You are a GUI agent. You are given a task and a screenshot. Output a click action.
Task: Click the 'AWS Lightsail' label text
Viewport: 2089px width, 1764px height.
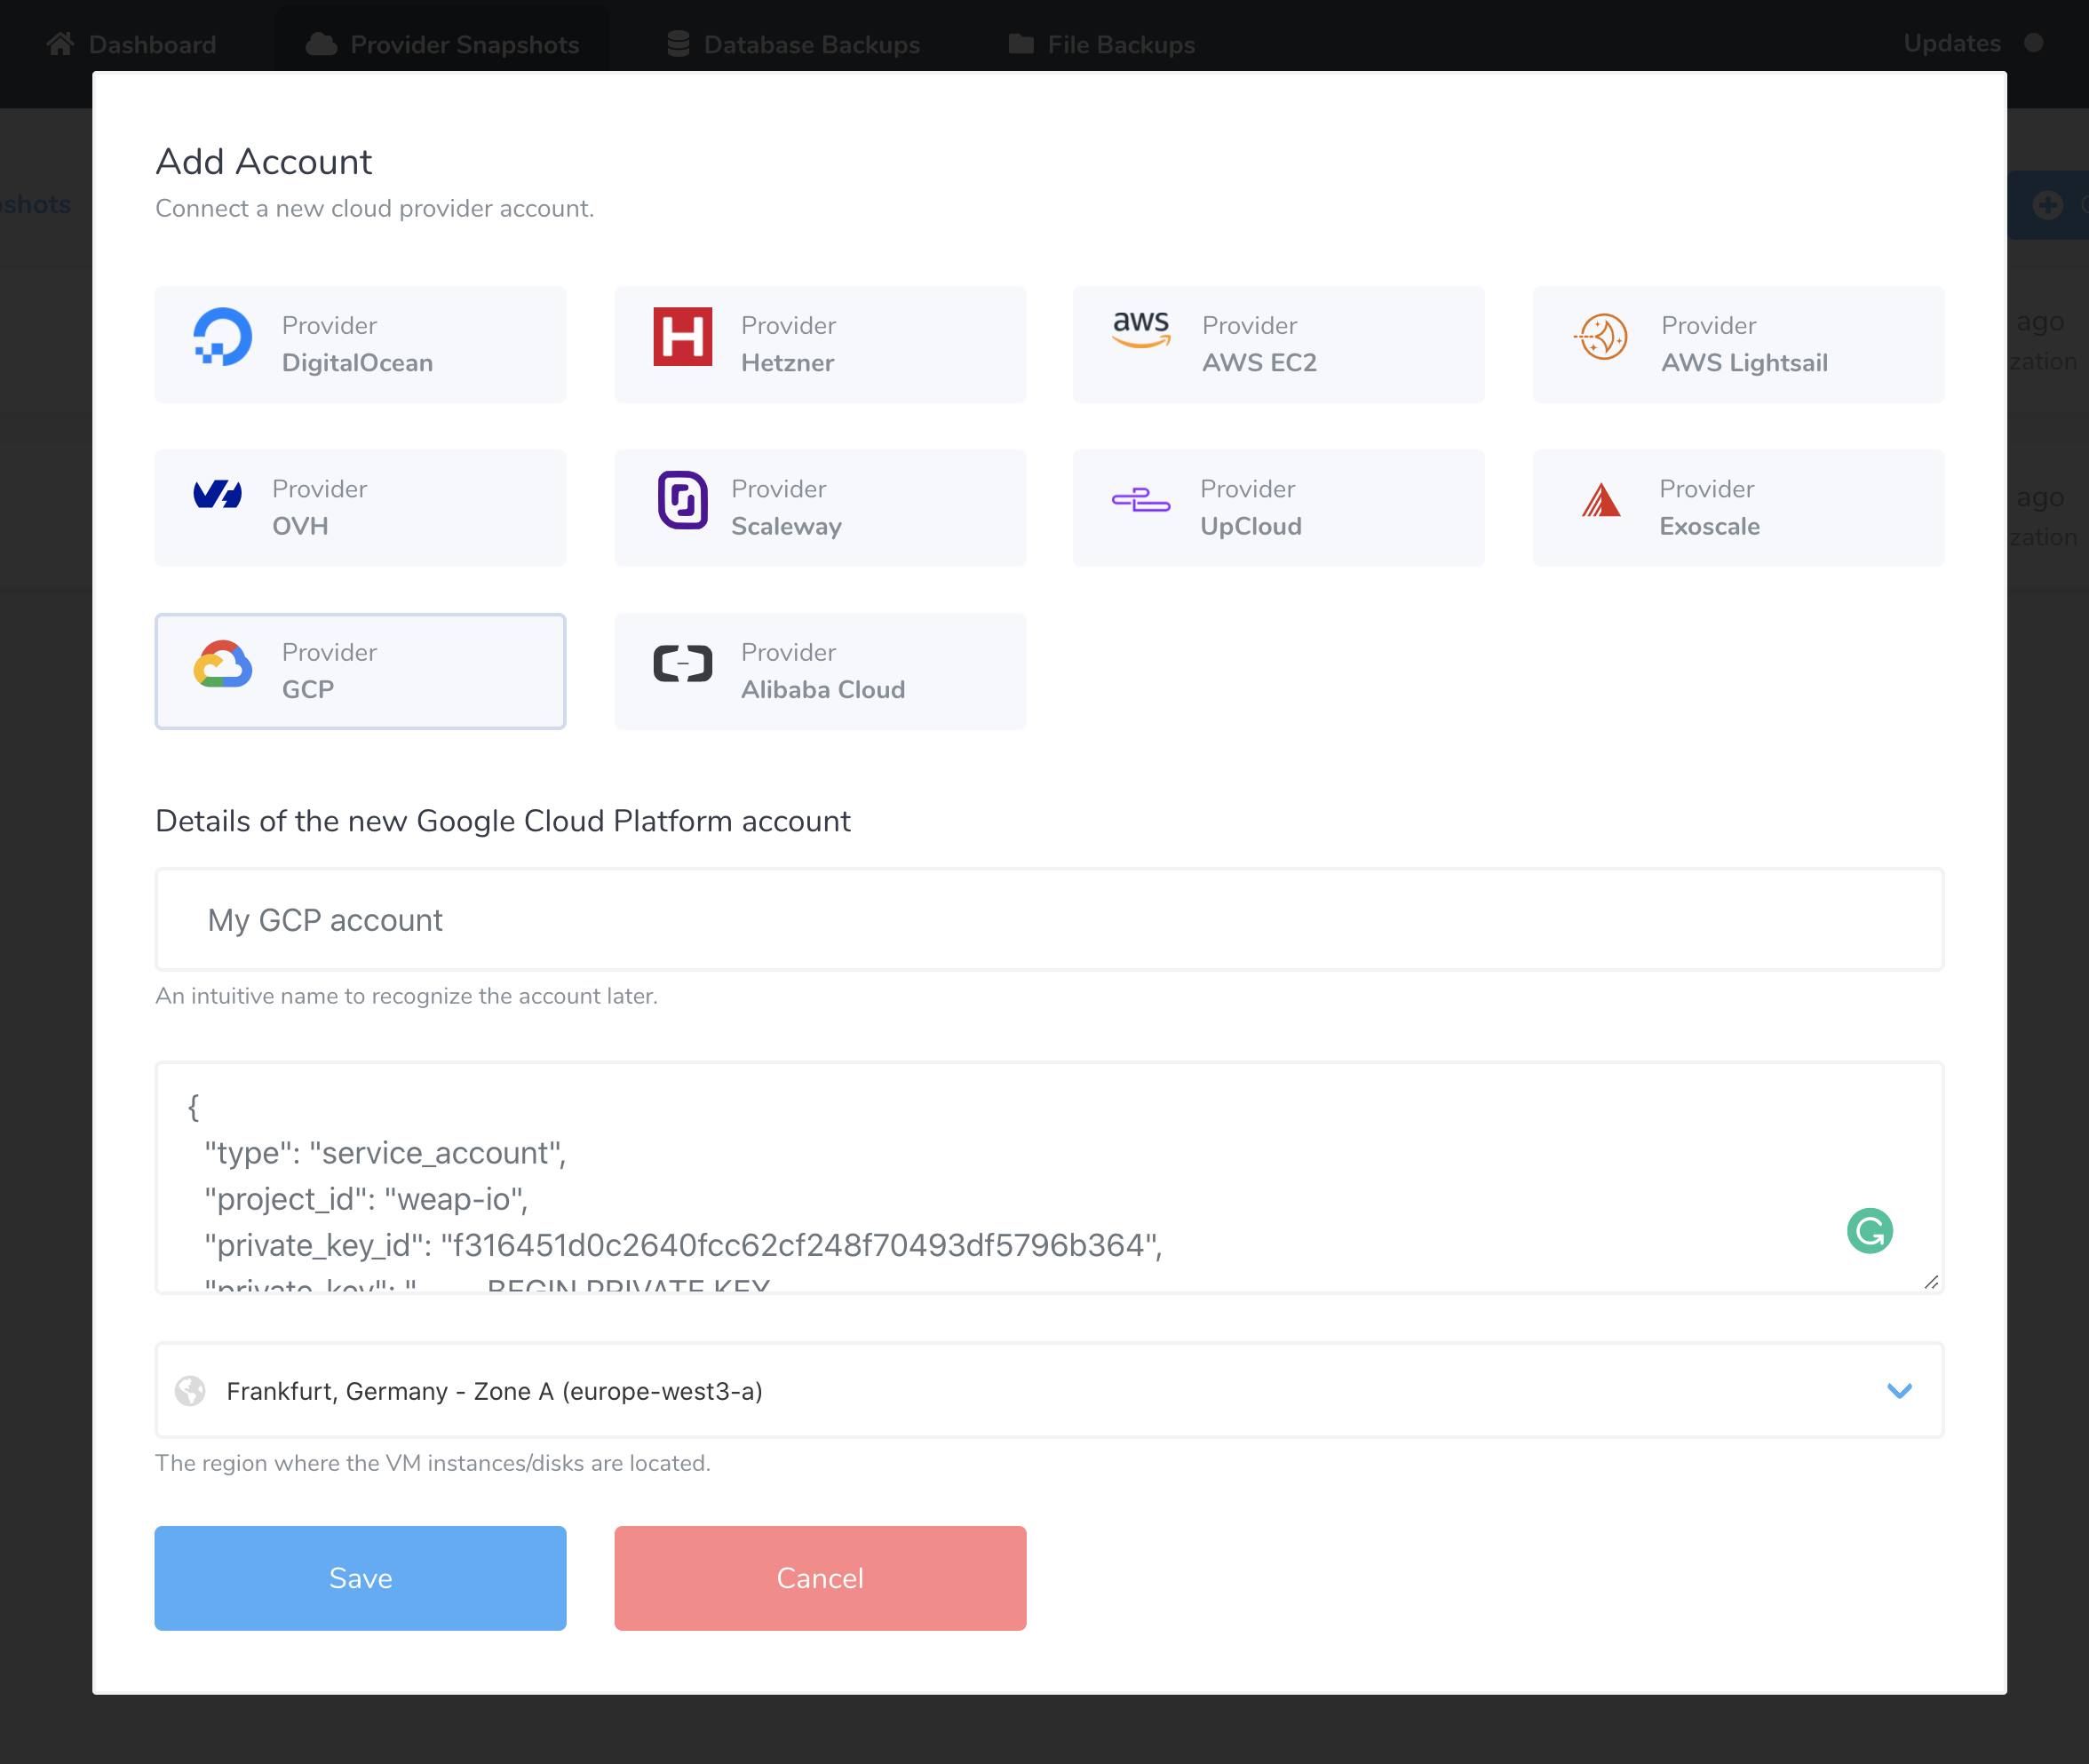1744,363
